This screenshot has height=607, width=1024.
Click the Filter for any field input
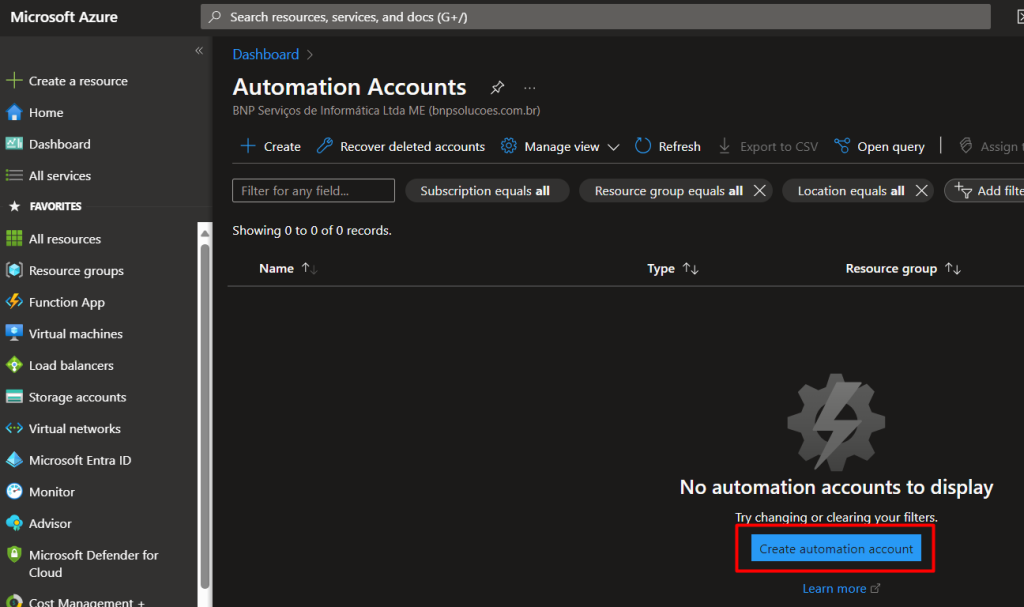pyautogui.click(x=313, y=191)
